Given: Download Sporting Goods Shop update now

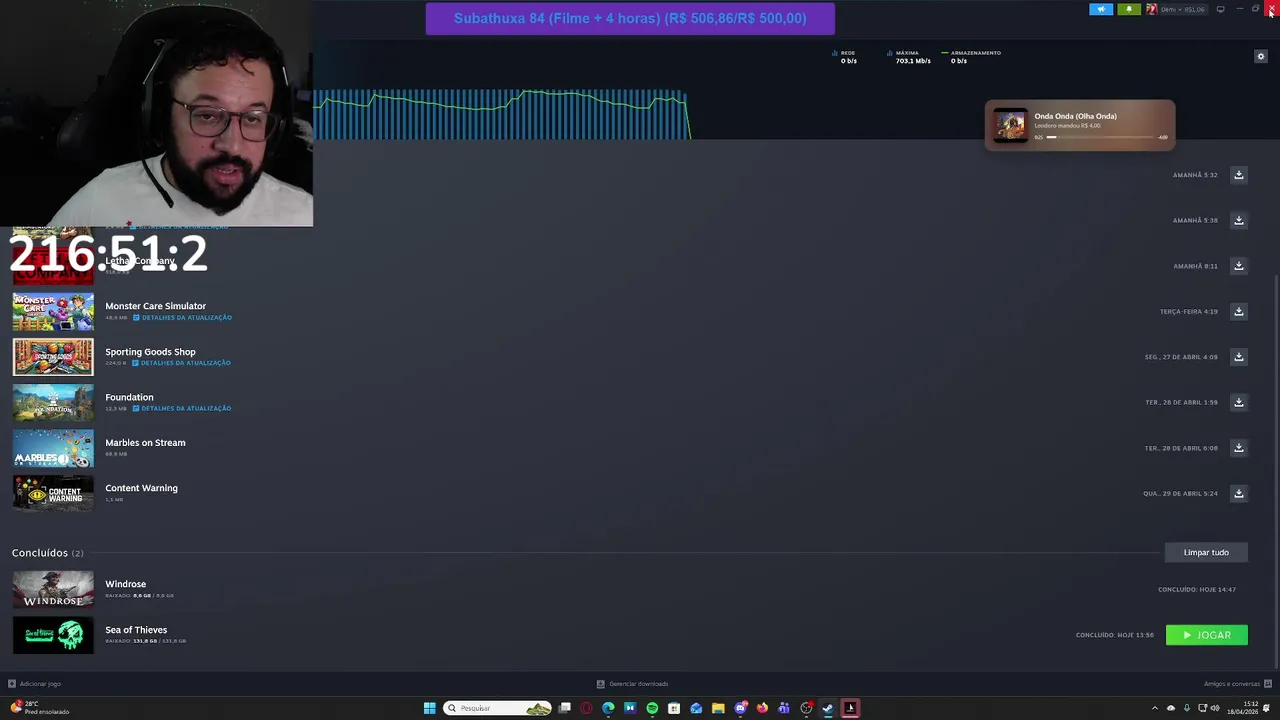Looking at the screenshot, I should pos(1238,357).
